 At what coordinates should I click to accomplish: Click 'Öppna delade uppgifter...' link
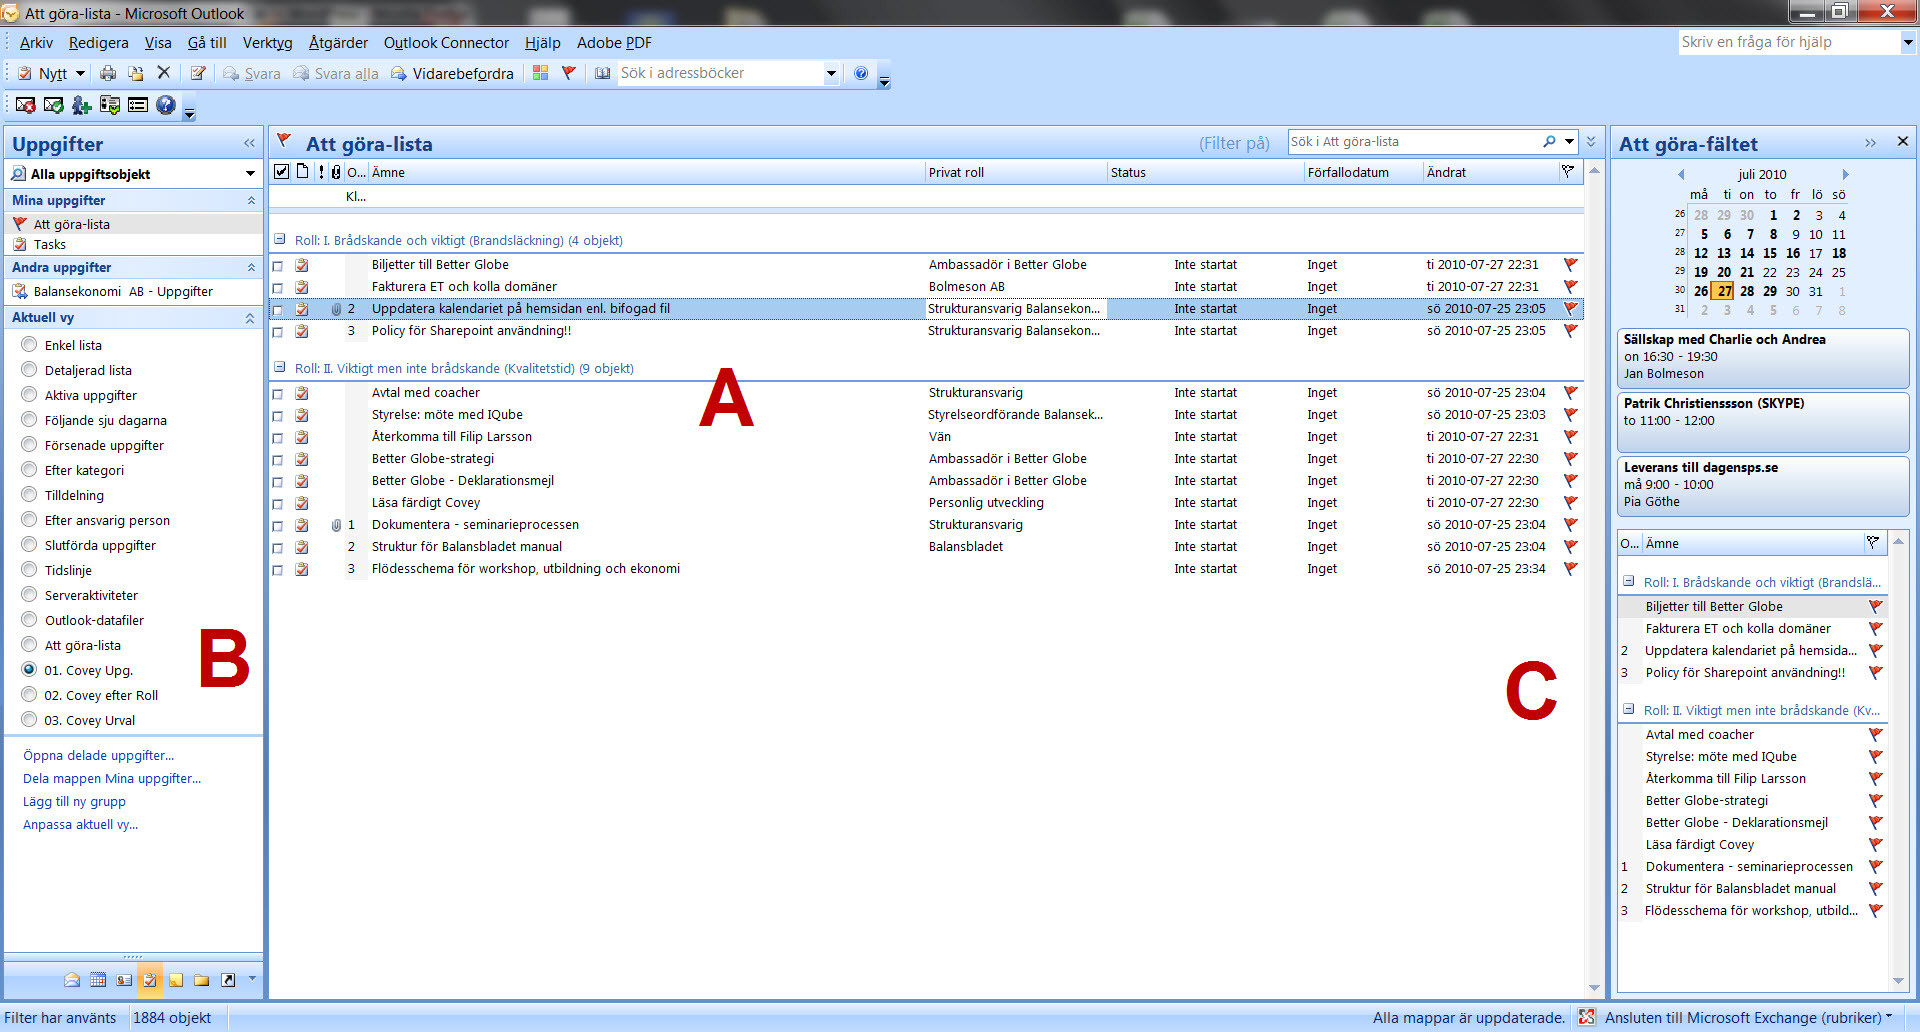click(98, 756)
